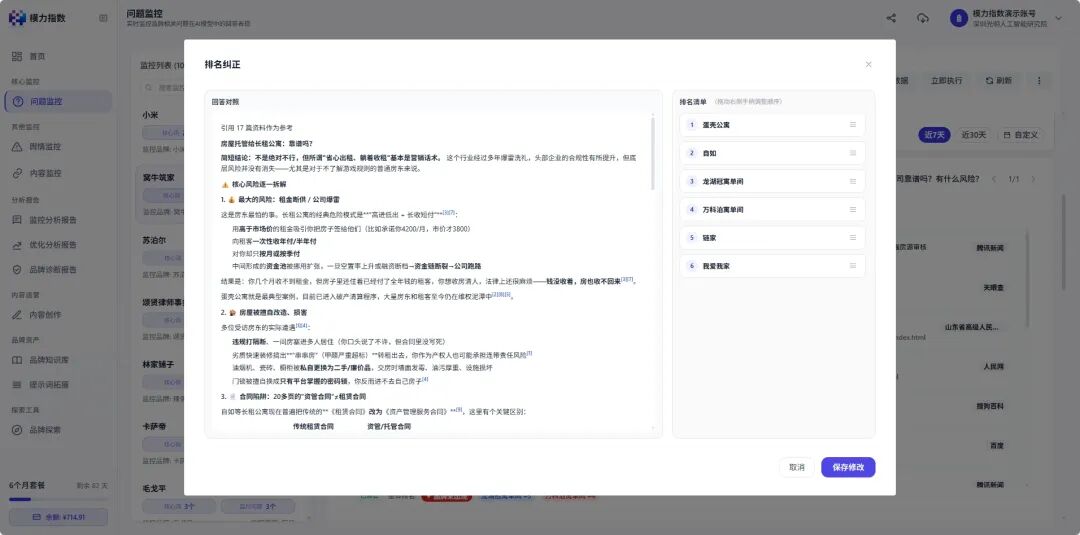Click the answer panel vertical scrollbar
This screenshot has height=535, width=1080.
652,153
